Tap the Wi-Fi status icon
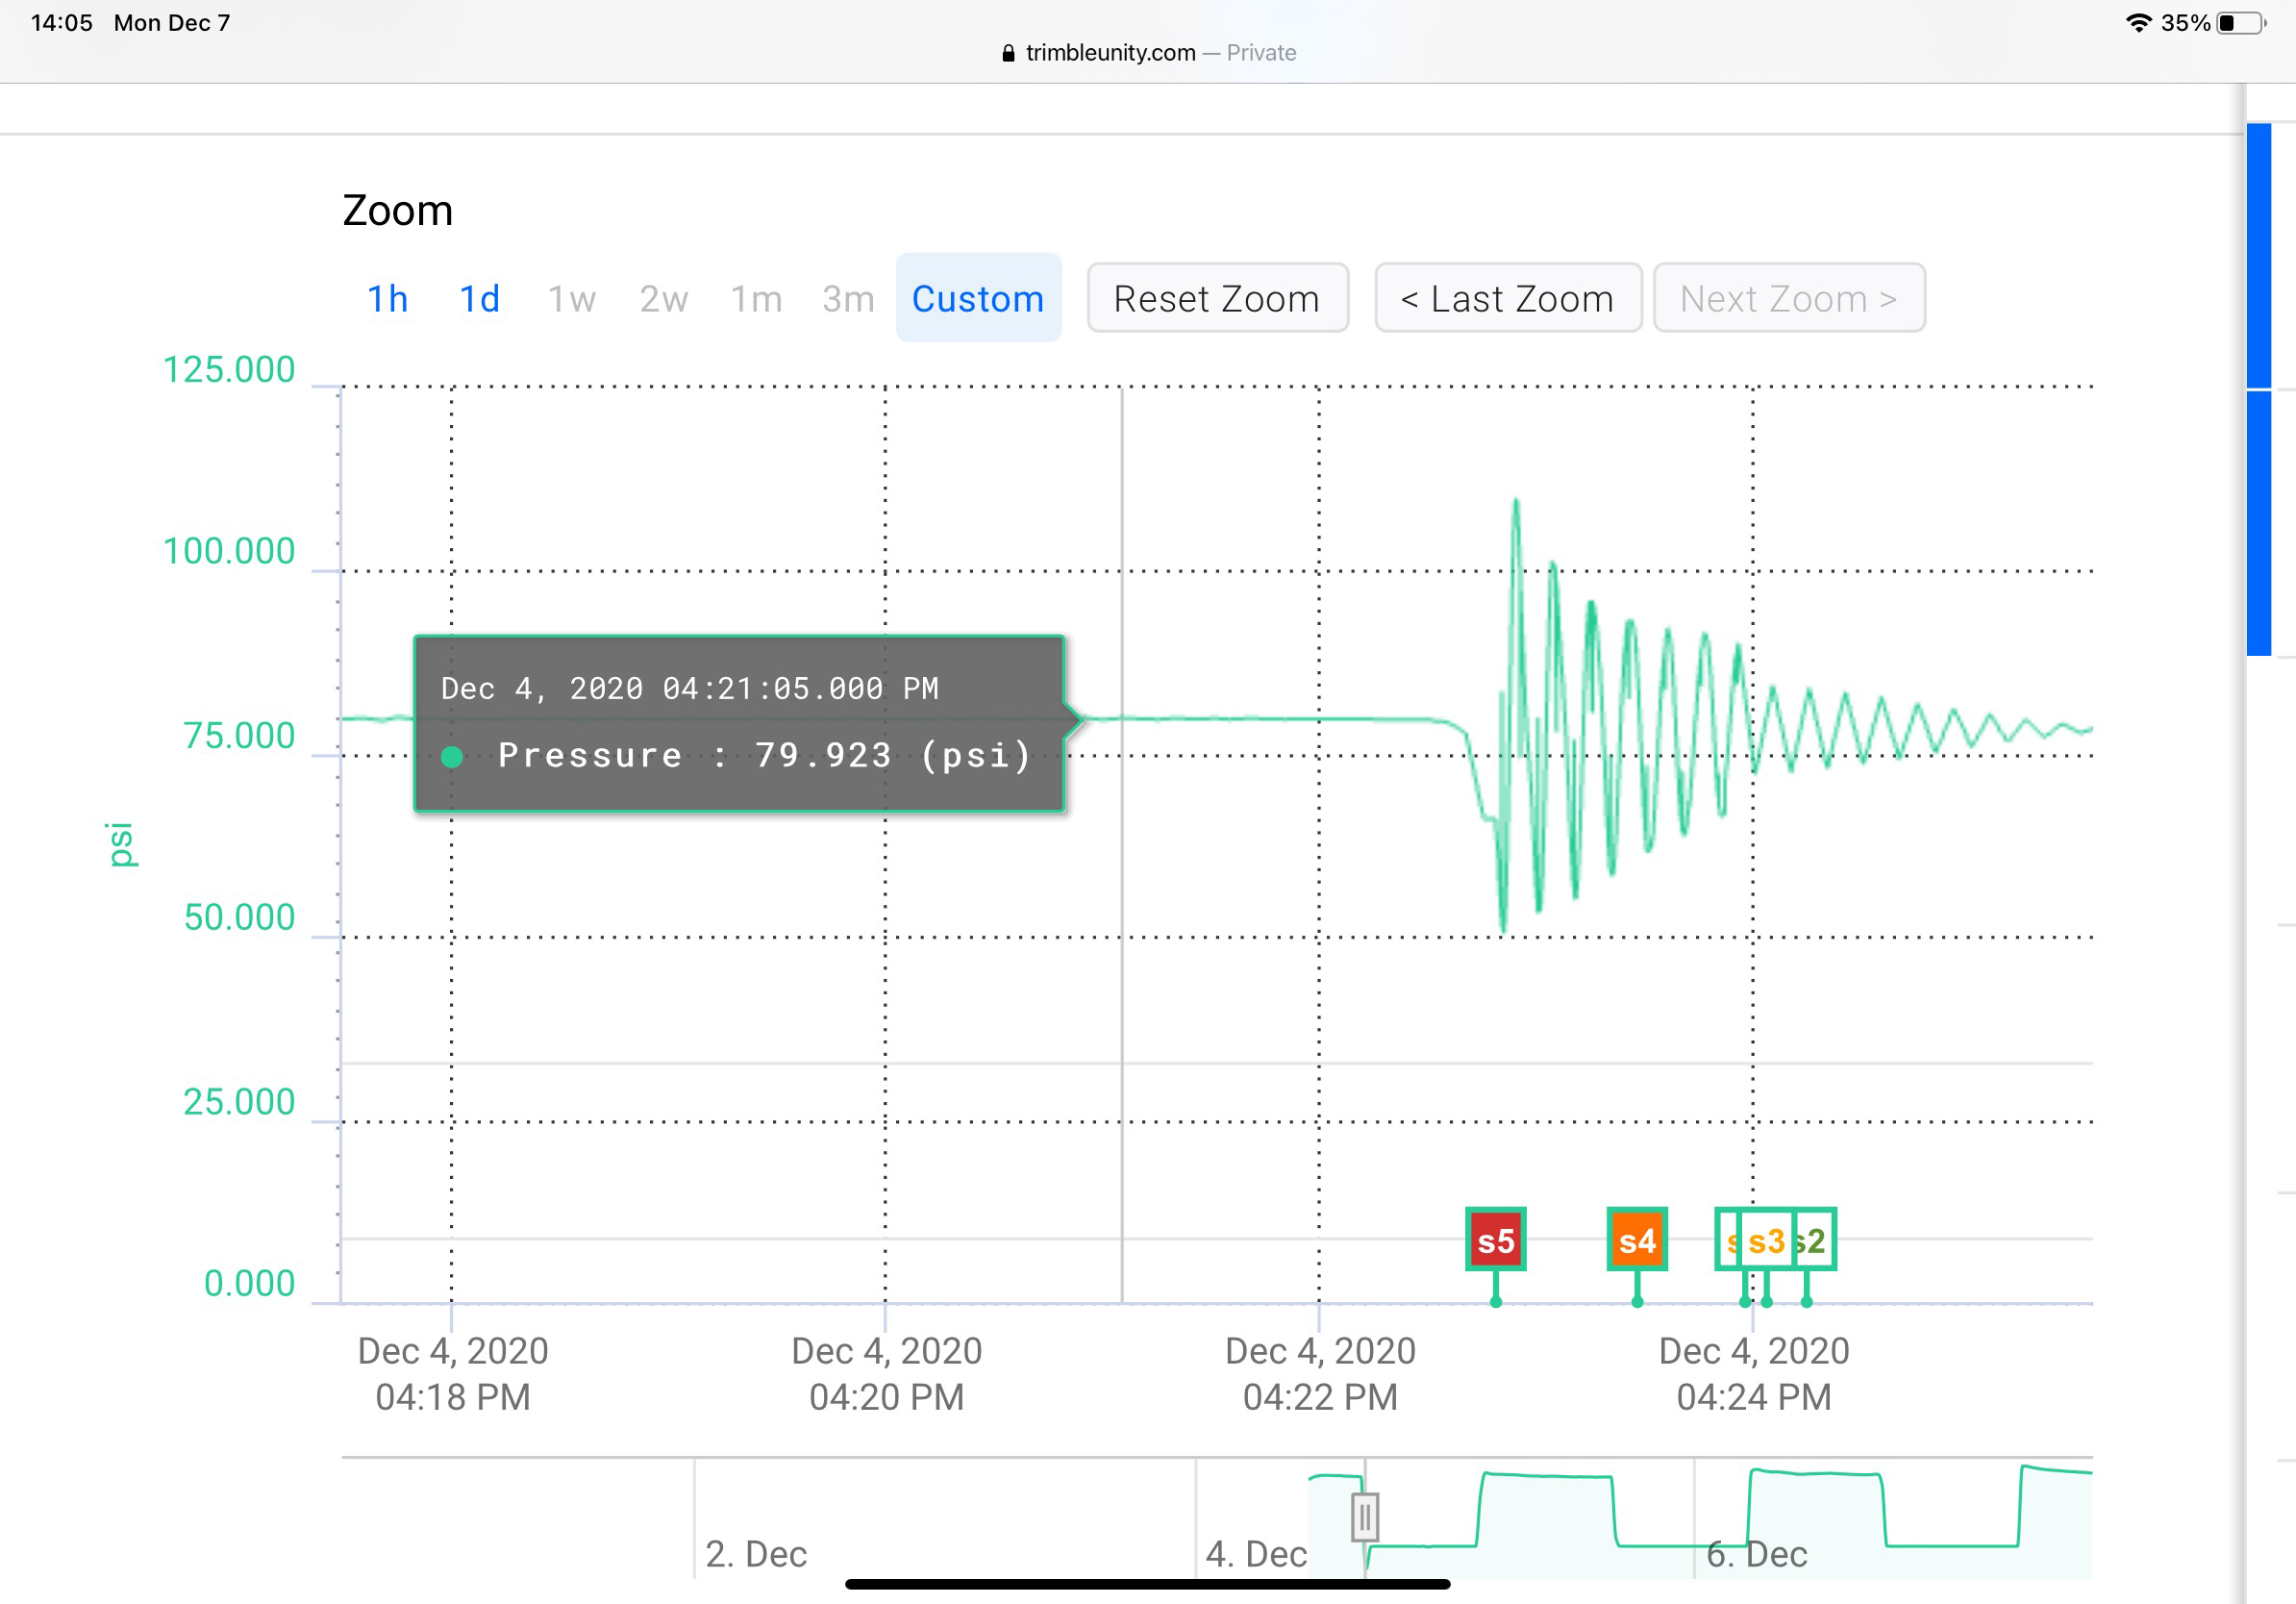Screen dimensions: 2296x1604 coord(2139,22)
